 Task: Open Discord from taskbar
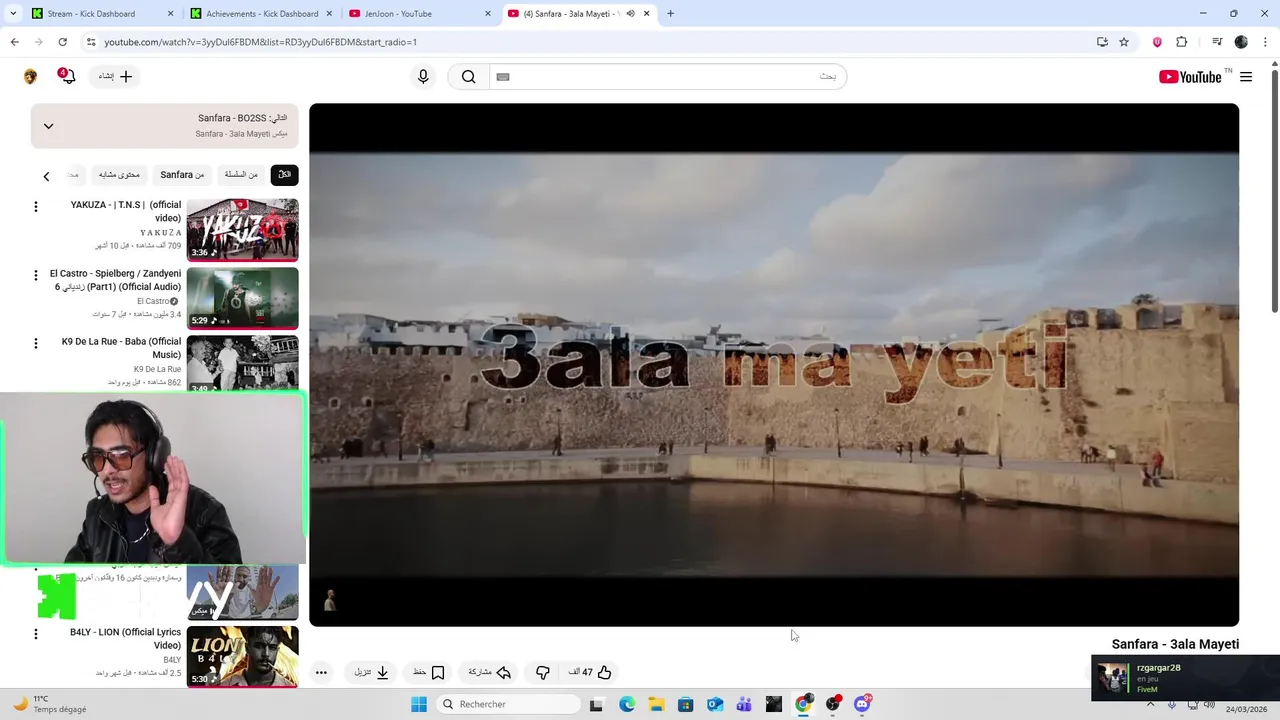click(x=862, y=704)
